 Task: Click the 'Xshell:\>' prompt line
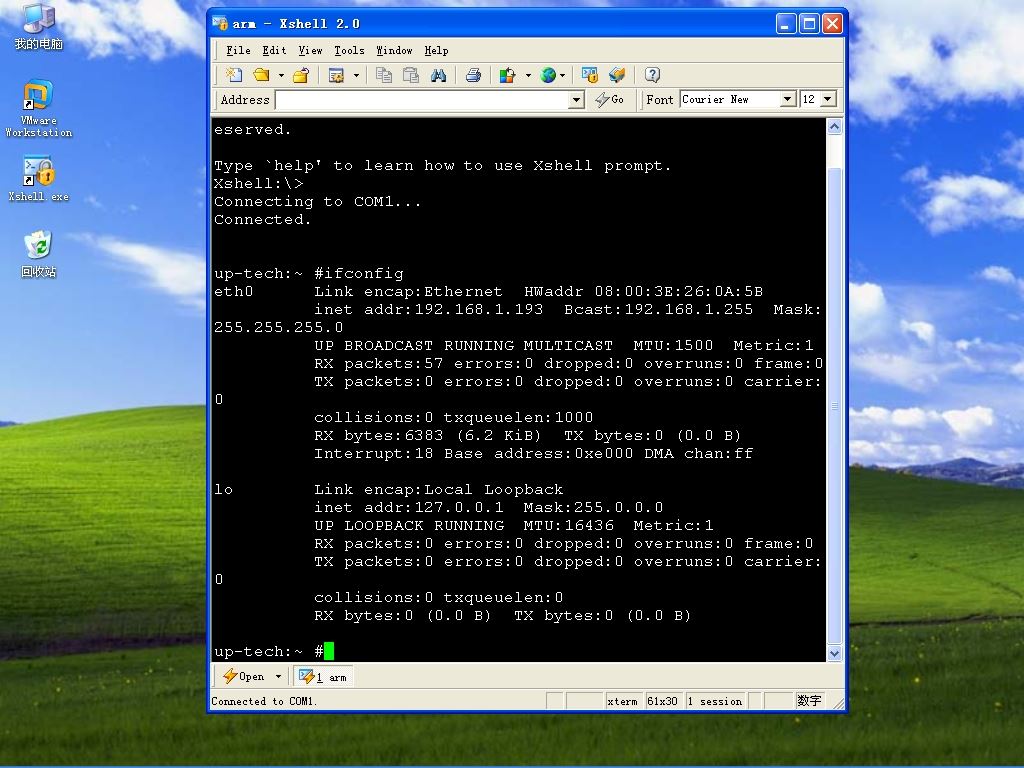(x=259, y=184)
